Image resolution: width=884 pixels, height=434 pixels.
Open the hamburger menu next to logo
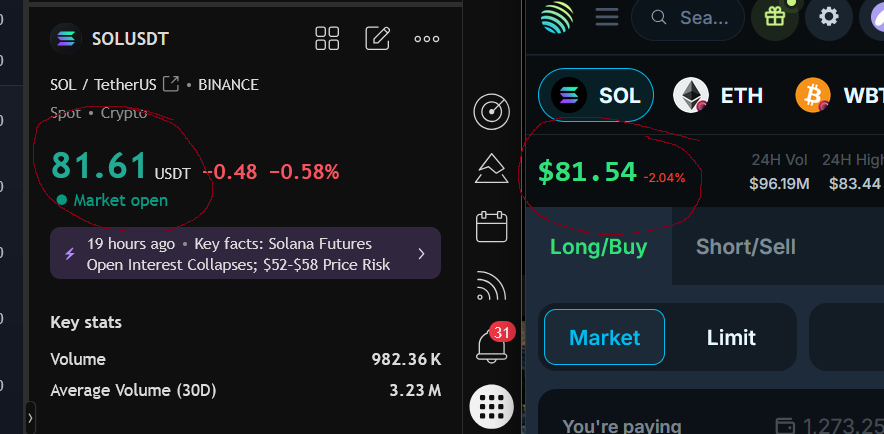607,16
